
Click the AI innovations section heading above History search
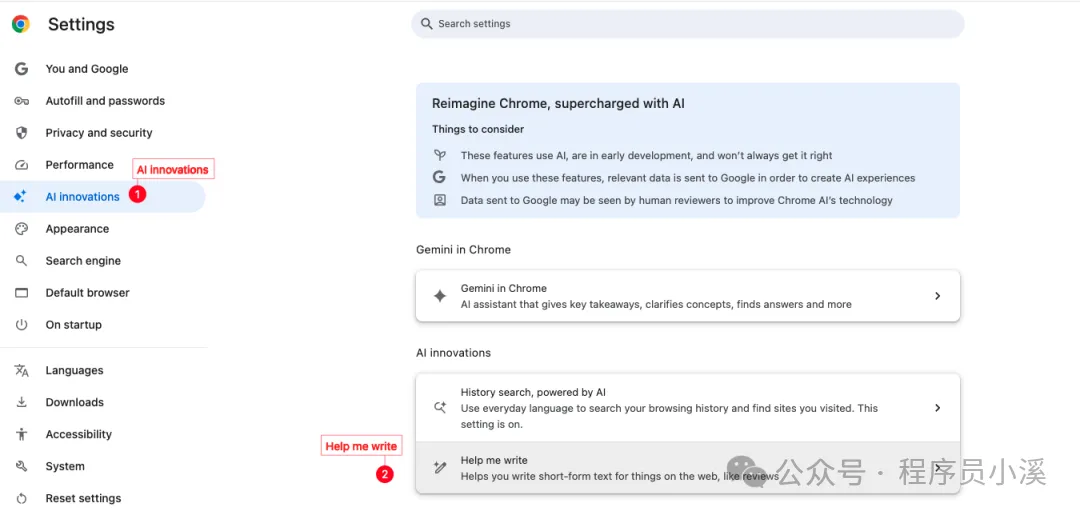pos(453,353)
